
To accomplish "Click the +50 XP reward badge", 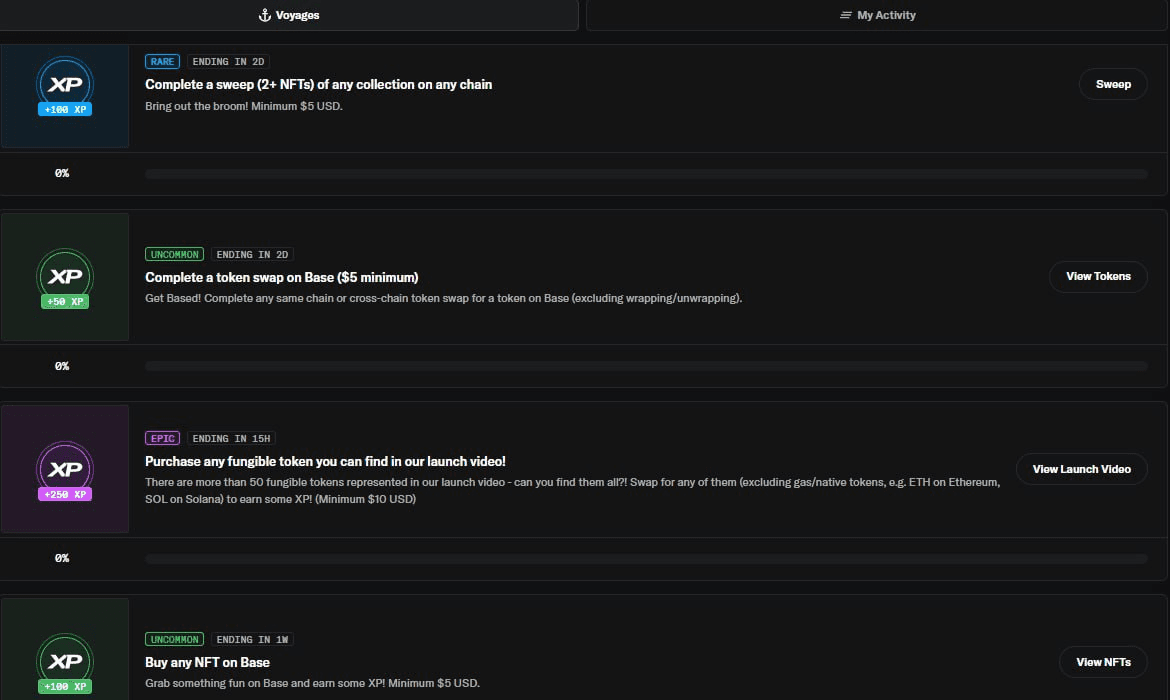I will (65, 301).
